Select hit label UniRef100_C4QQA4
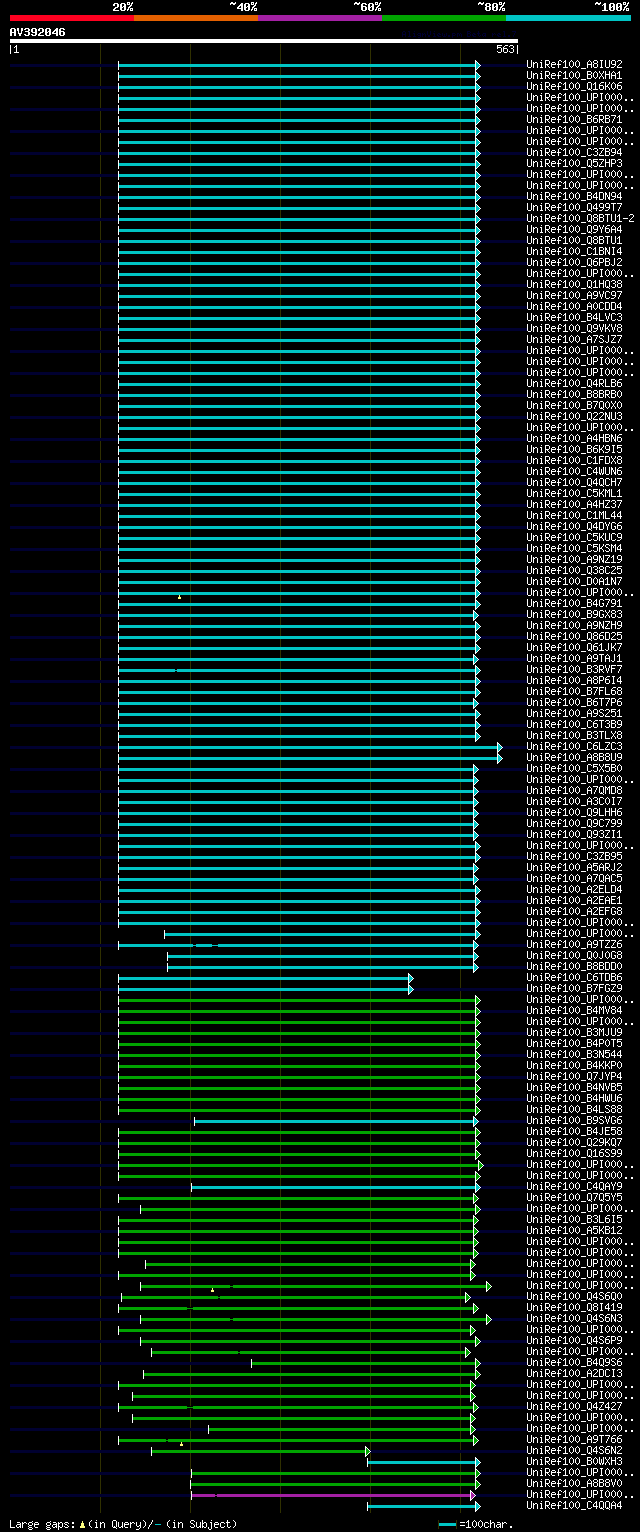Screen dimensions: 640x1532 pos(574,1505)
